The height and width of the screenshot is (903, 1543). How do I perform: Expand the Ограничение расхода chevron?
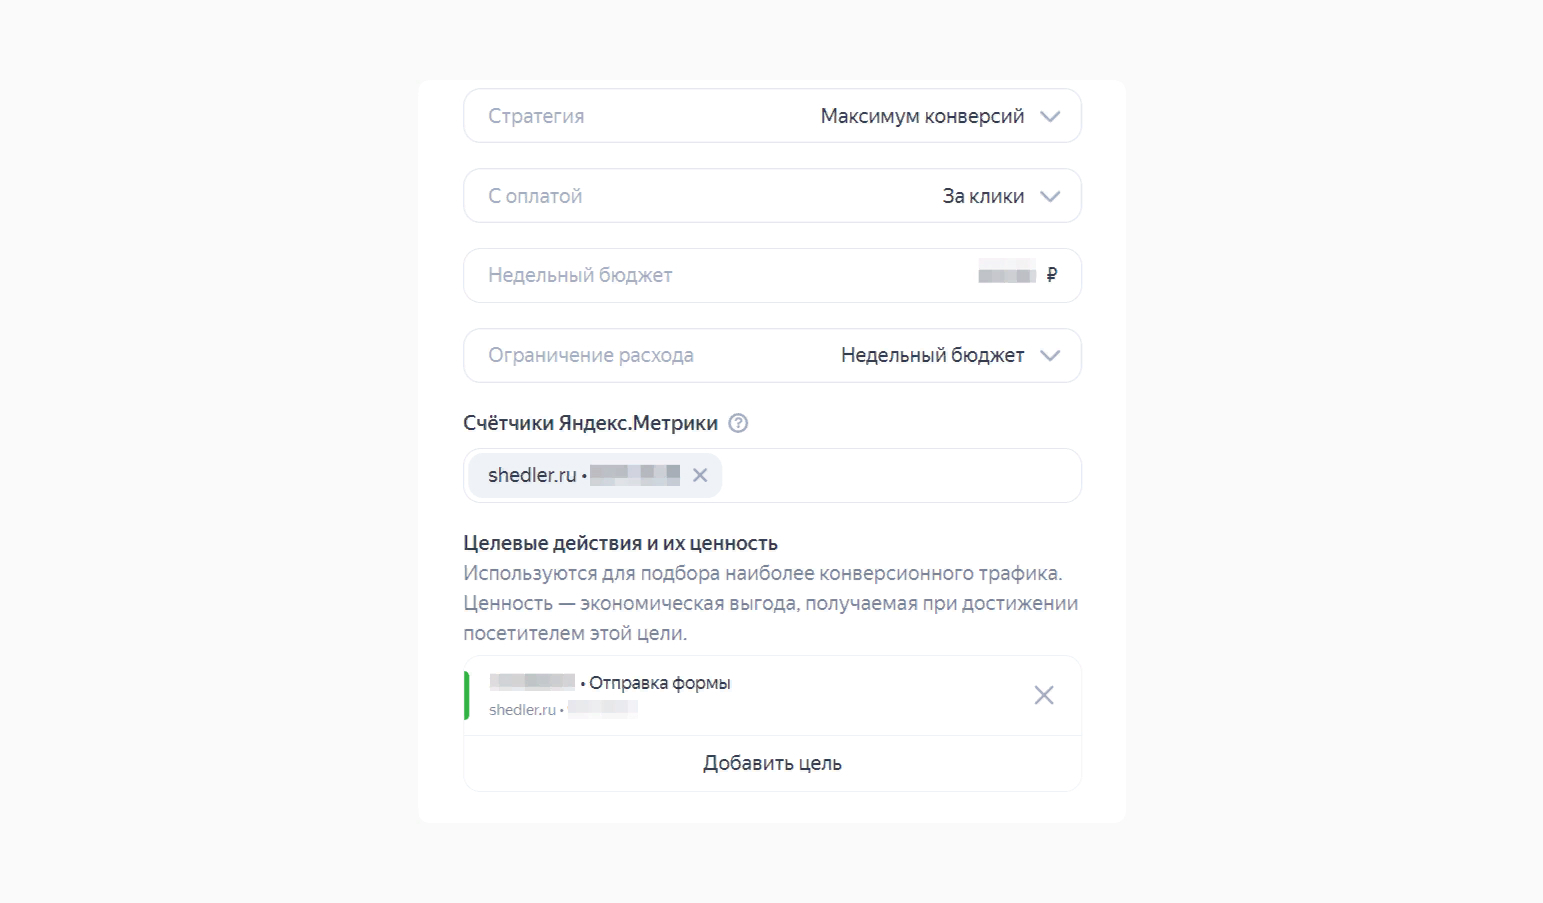tap(1050, 355)
